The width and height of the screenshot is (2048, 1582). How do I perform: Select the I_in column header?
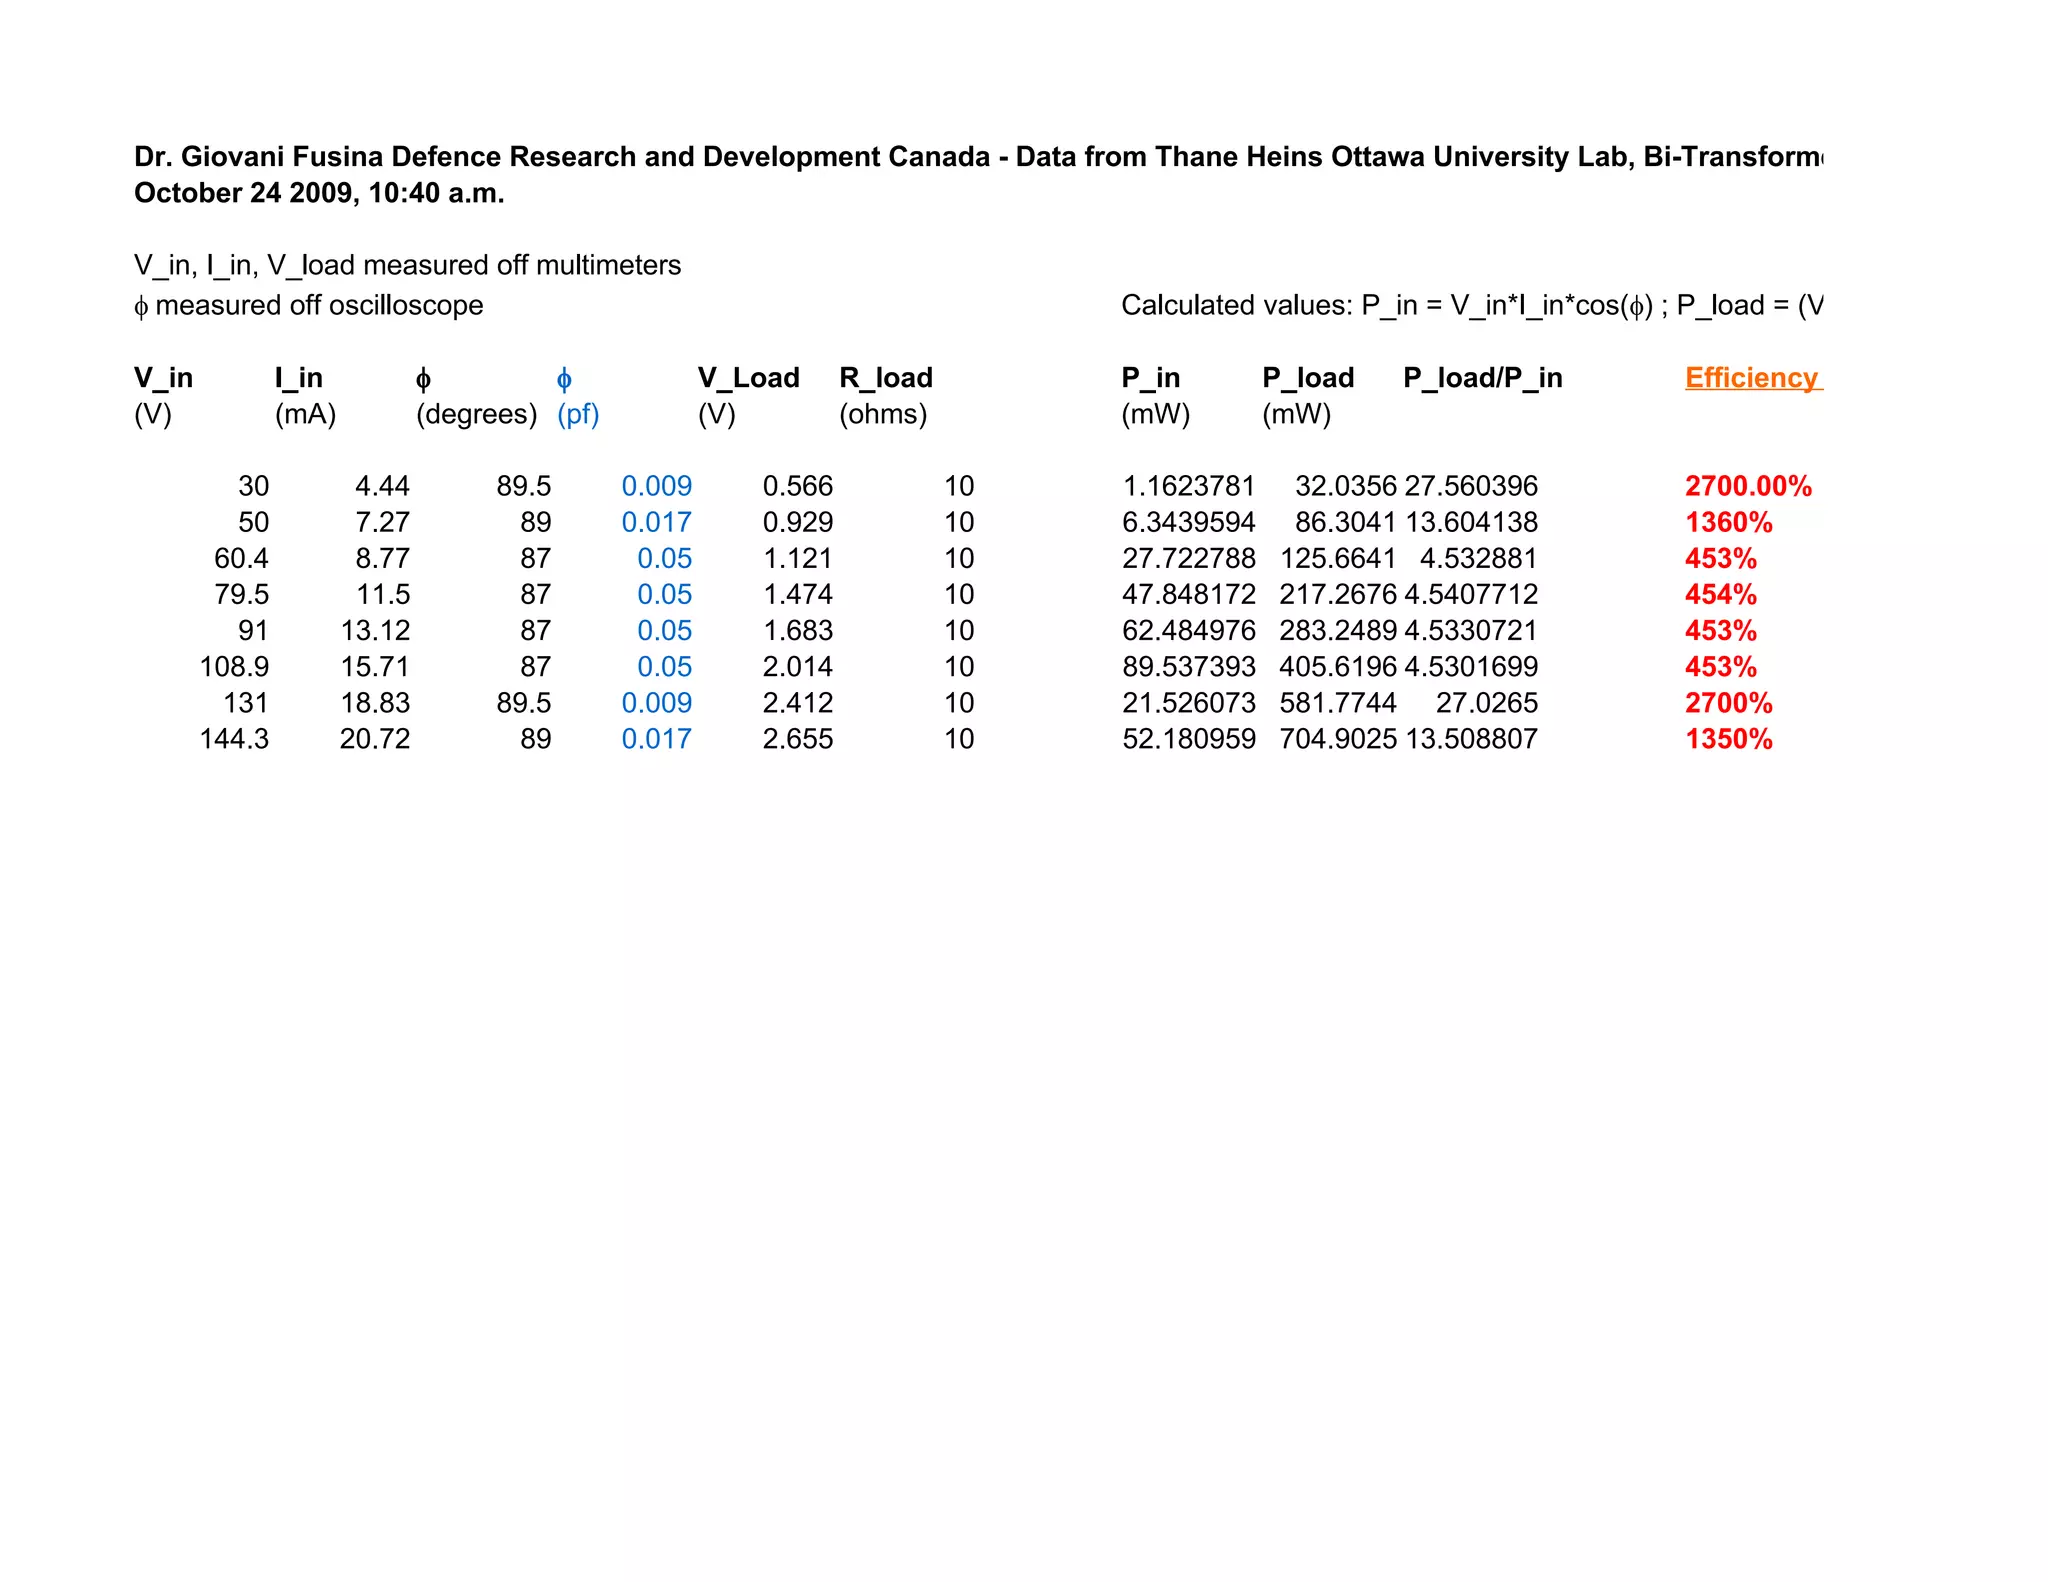point(299,378)
